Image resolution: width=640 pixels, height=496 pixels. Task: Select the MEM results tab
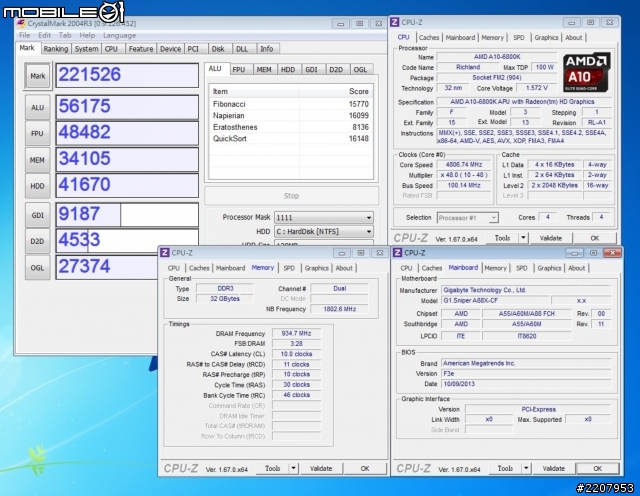pyautogui.click(x=264, y=70)
